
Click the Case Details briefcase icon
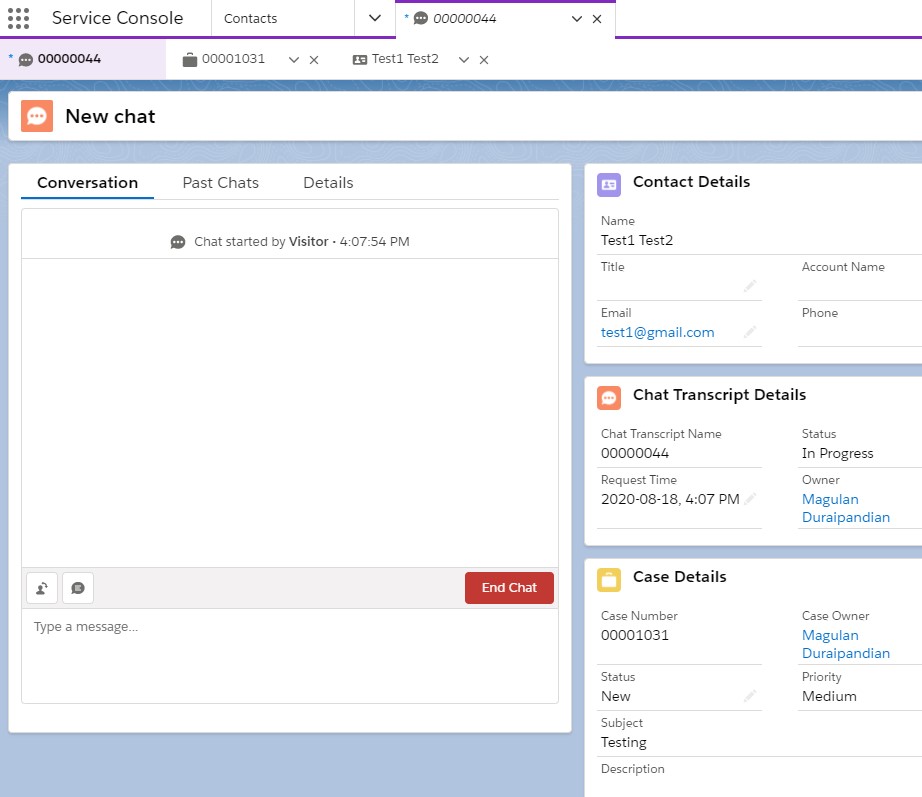(x=609, y=577)
